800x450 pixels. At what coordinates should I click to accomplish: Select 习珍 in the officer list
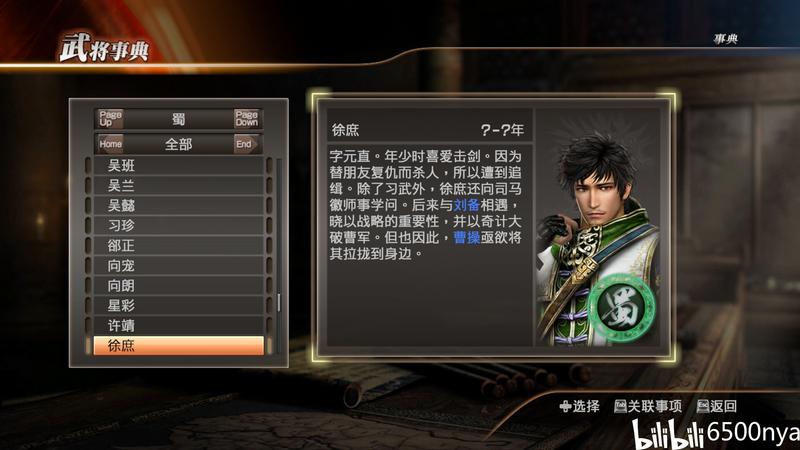[x=179, y=226]
